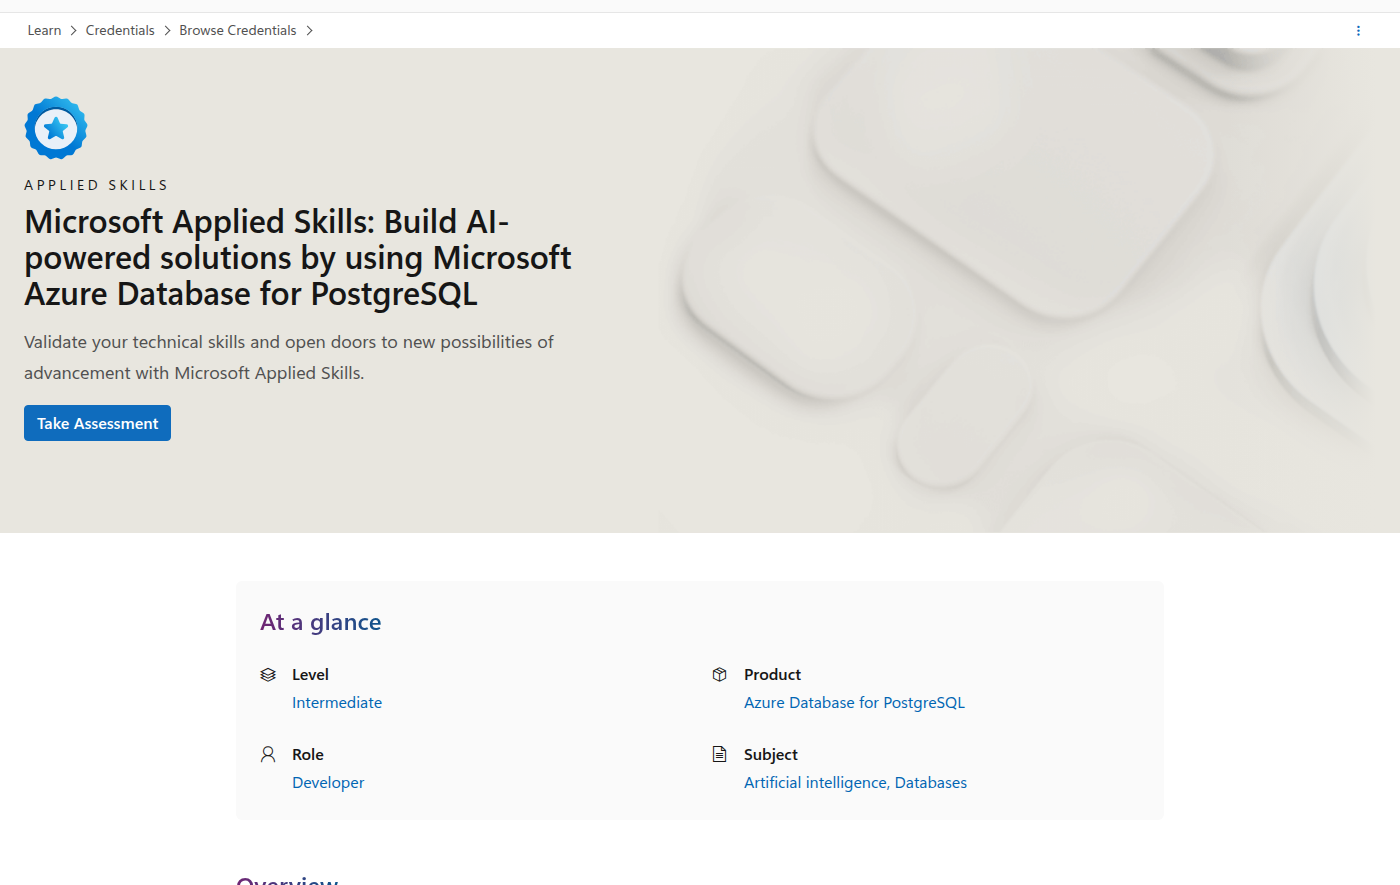This screenshot has height=885, width=1400.
Task: Open the Intermediate level link
Action: coord(337,703)
